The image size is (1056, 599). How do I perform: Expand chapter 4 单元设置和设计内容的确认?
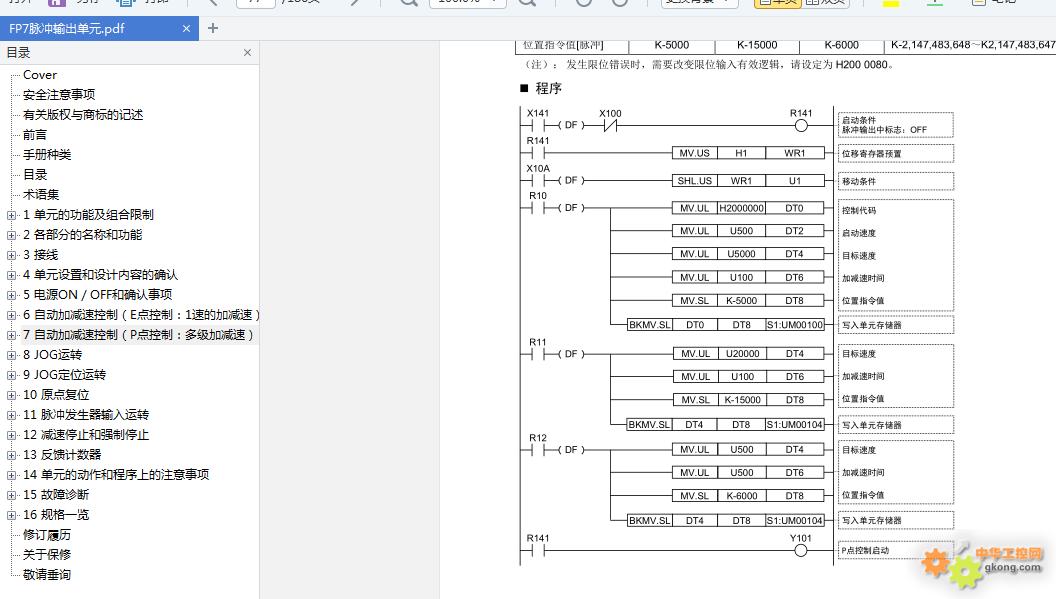[x=11, y=276]
